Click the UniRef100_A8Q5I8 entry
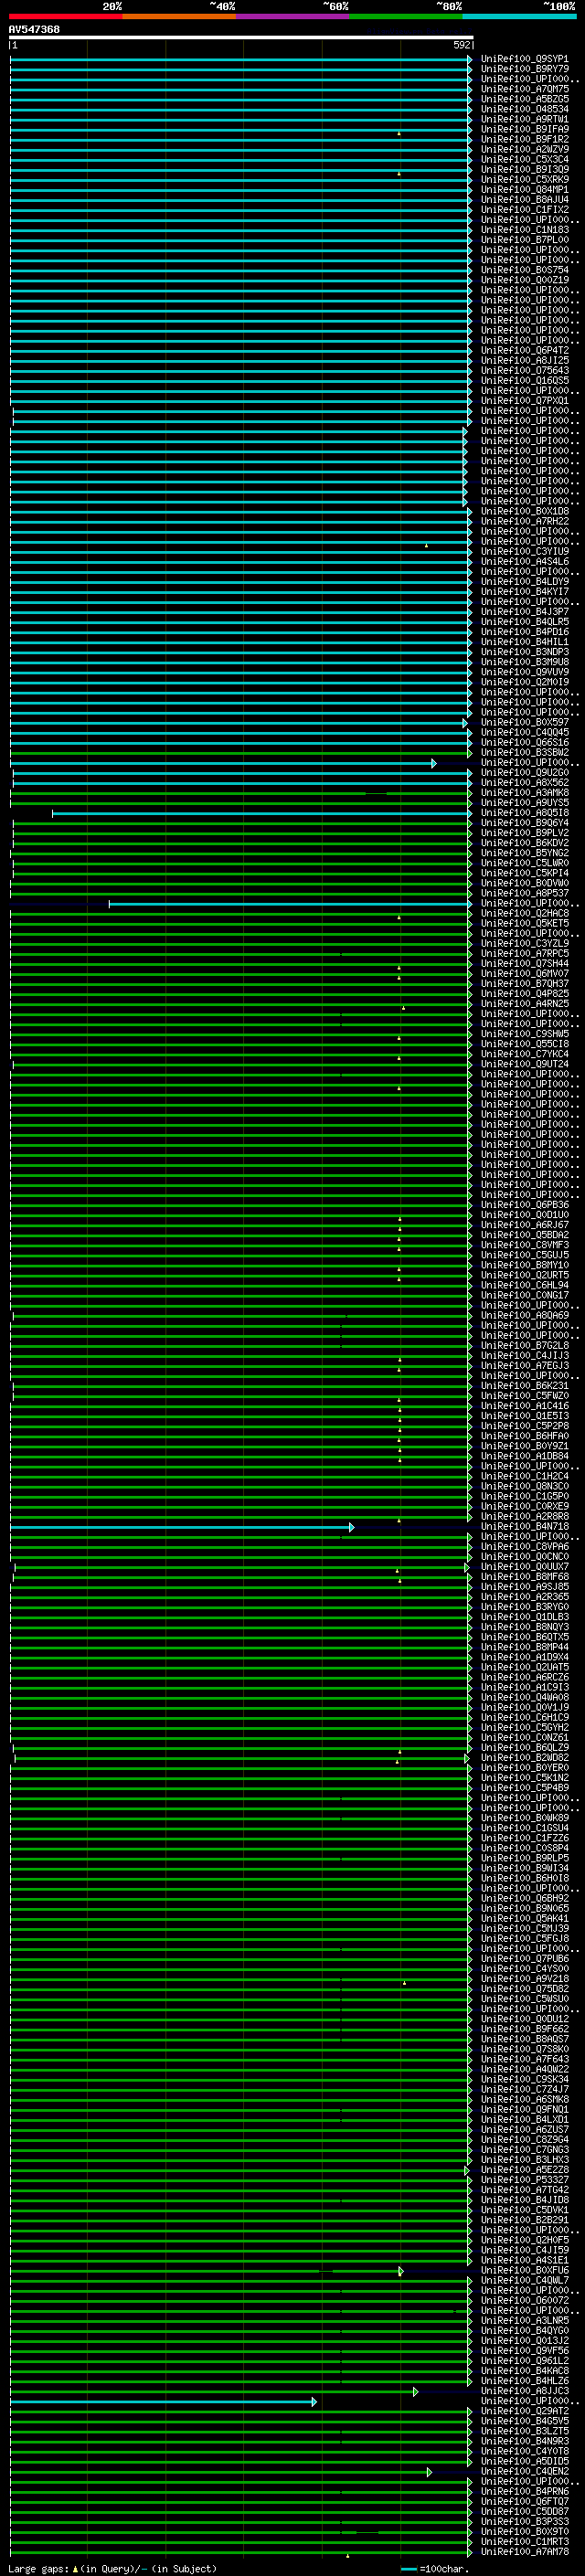Image resolution: width=585 pixels, height=2576 pixels. [524, 813]
